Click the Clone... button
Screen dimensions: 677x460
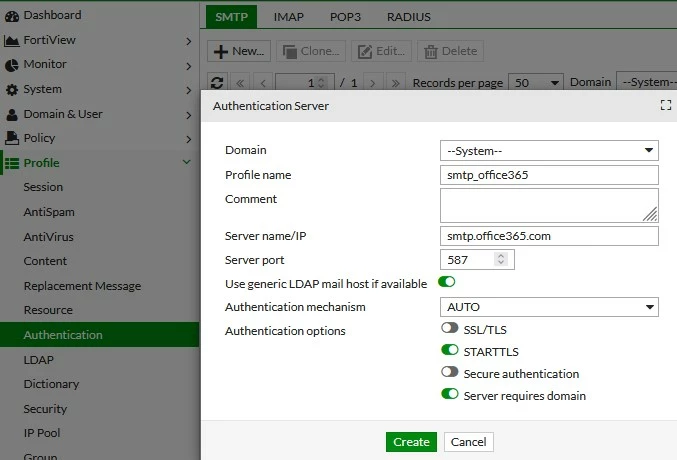pyautogui.click(x=311, y=51)
